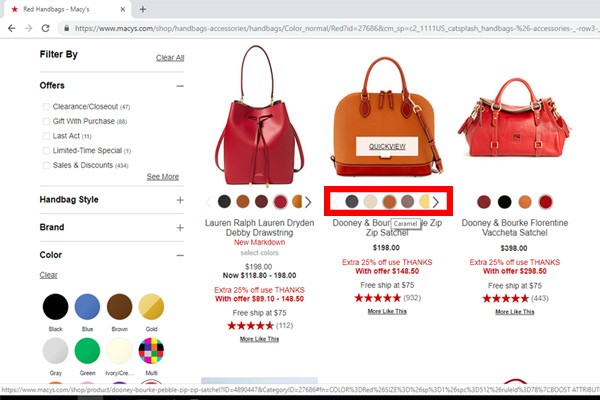Open Dooney & Bourke Florentine Vaccheta Satchel title
The height and width of the screenshot is (400, 600).
click(x=515, y=228)
